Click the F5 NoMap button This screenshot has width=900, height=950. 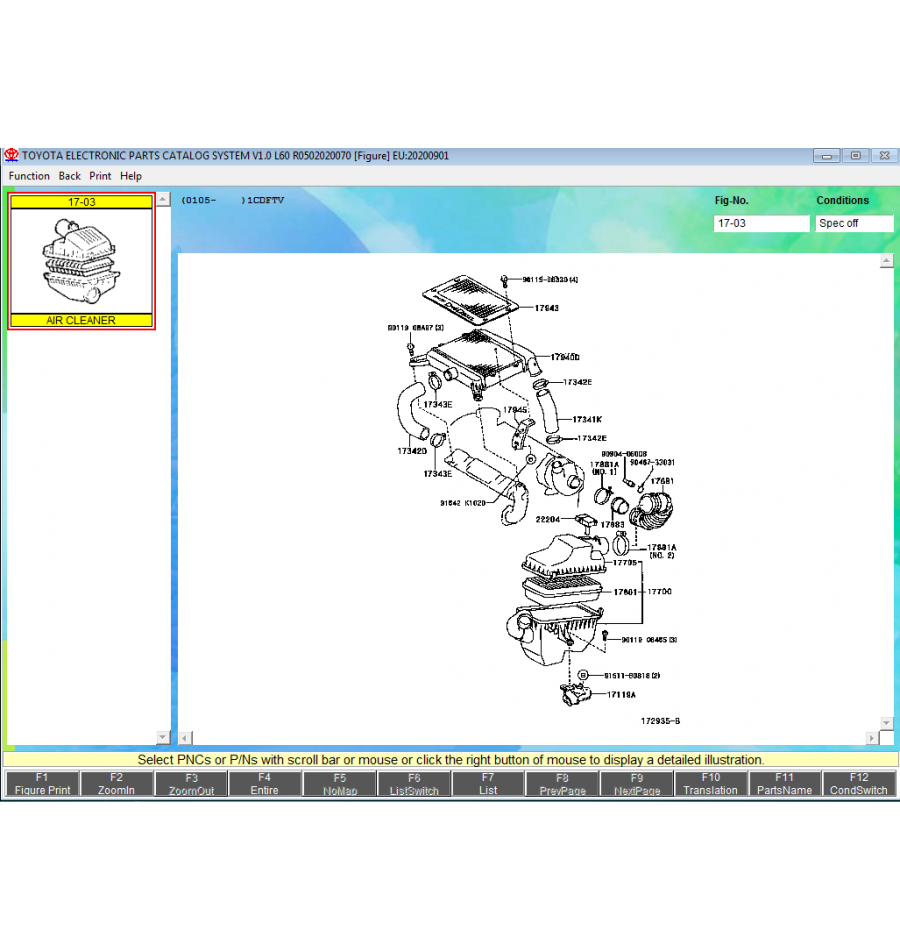click(x=340, y=784)
